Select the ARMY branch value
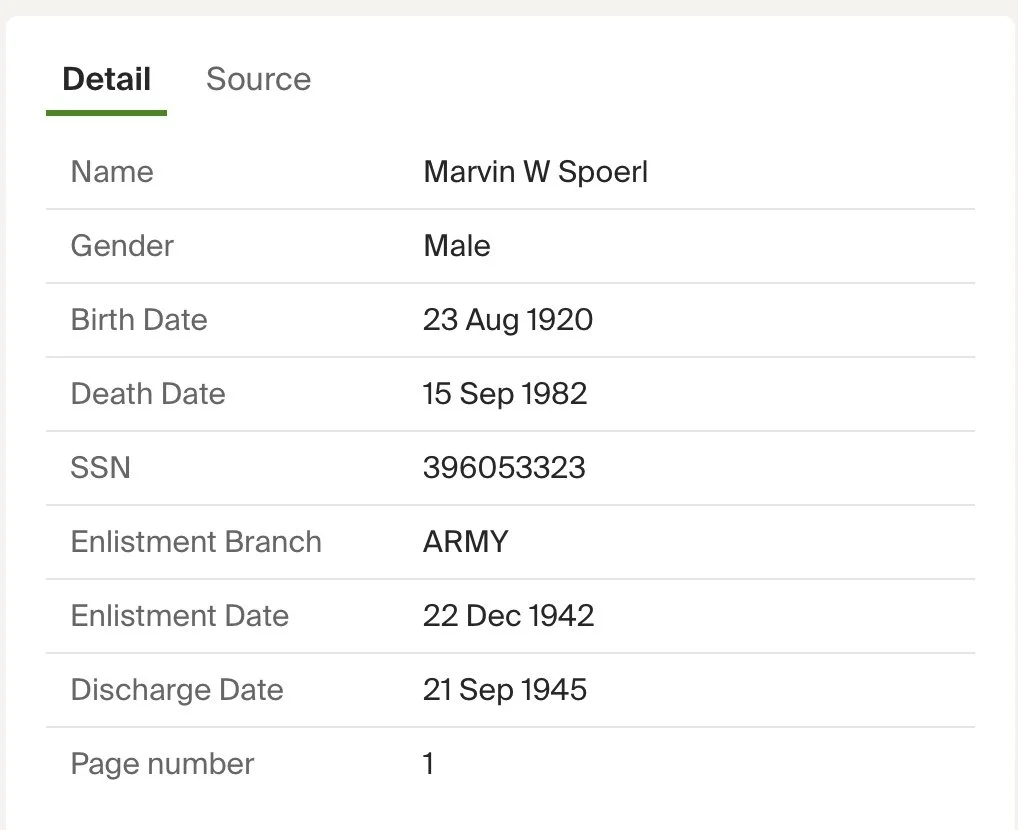The width and height of the screenshot is (1018, 830). pyautogui.click(x=465, y=542)
